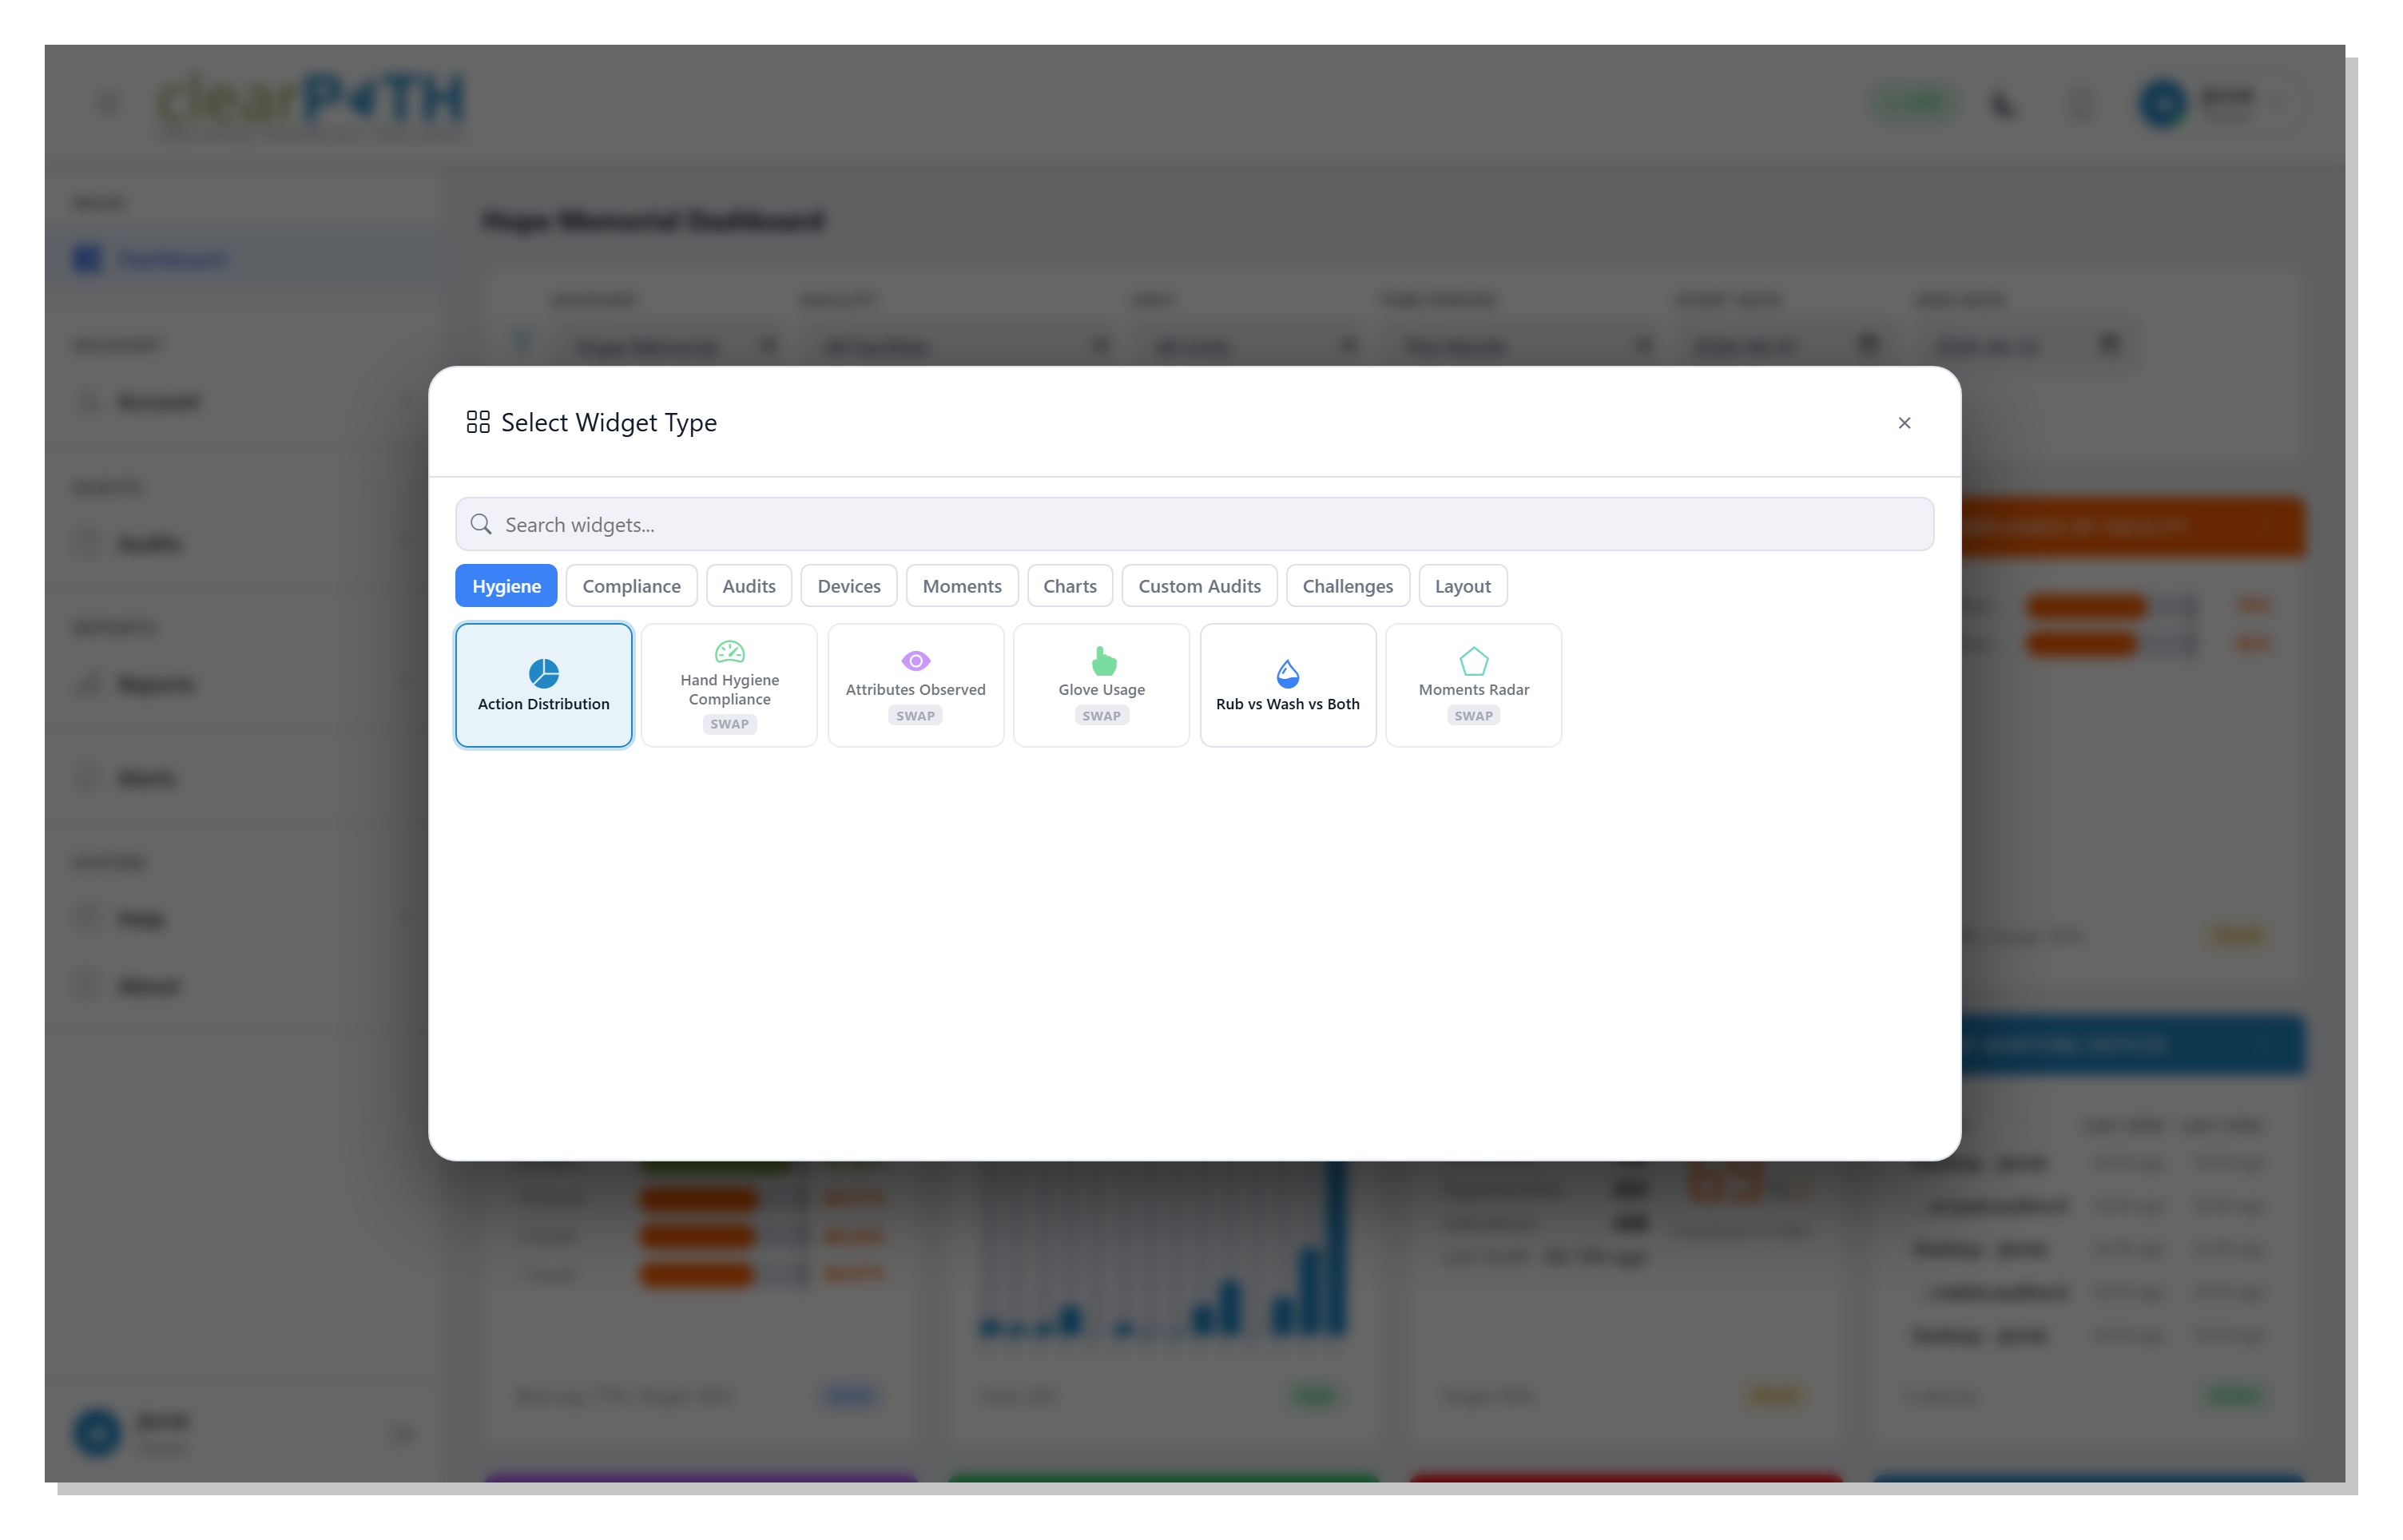
Task: Click SWAP badge under Moments Radar
Action: [x=1473, y=716]
